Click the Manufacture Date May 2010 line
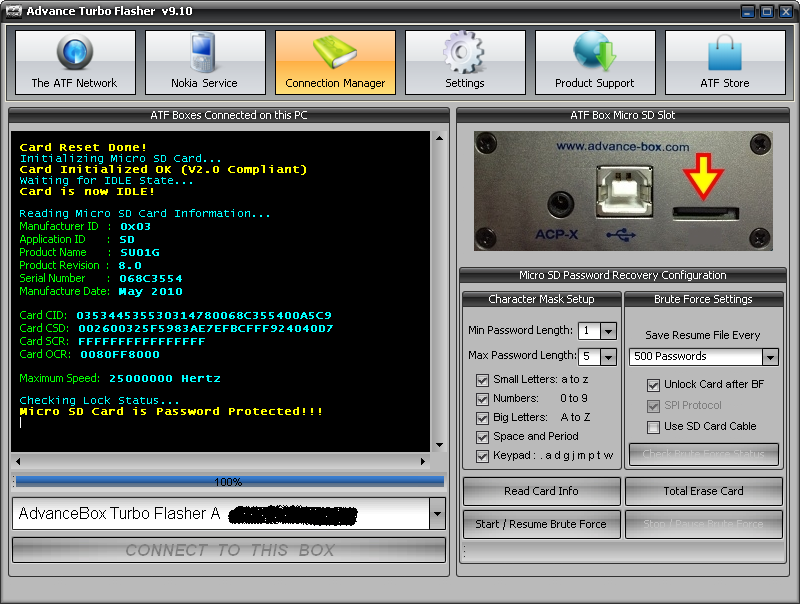This screenshot has width=800, height=604. pos(101,292)
